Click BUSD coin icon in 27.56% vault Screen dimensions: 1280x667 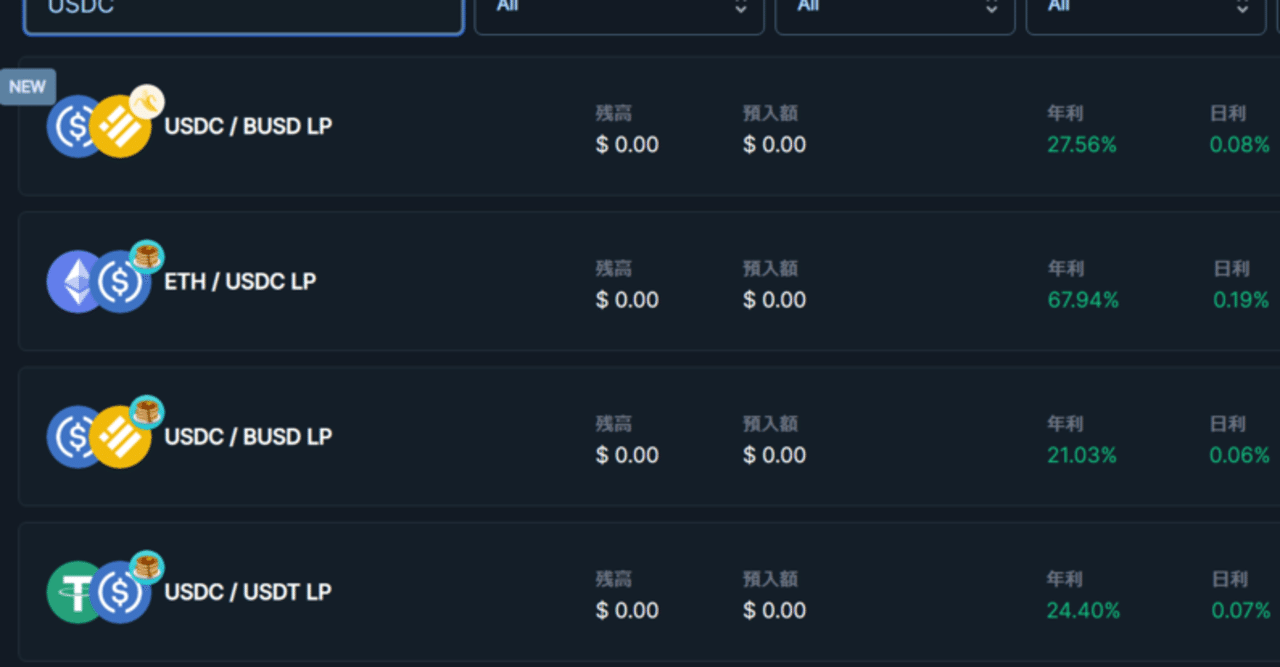pyautogui.click(x=120, y=126)
